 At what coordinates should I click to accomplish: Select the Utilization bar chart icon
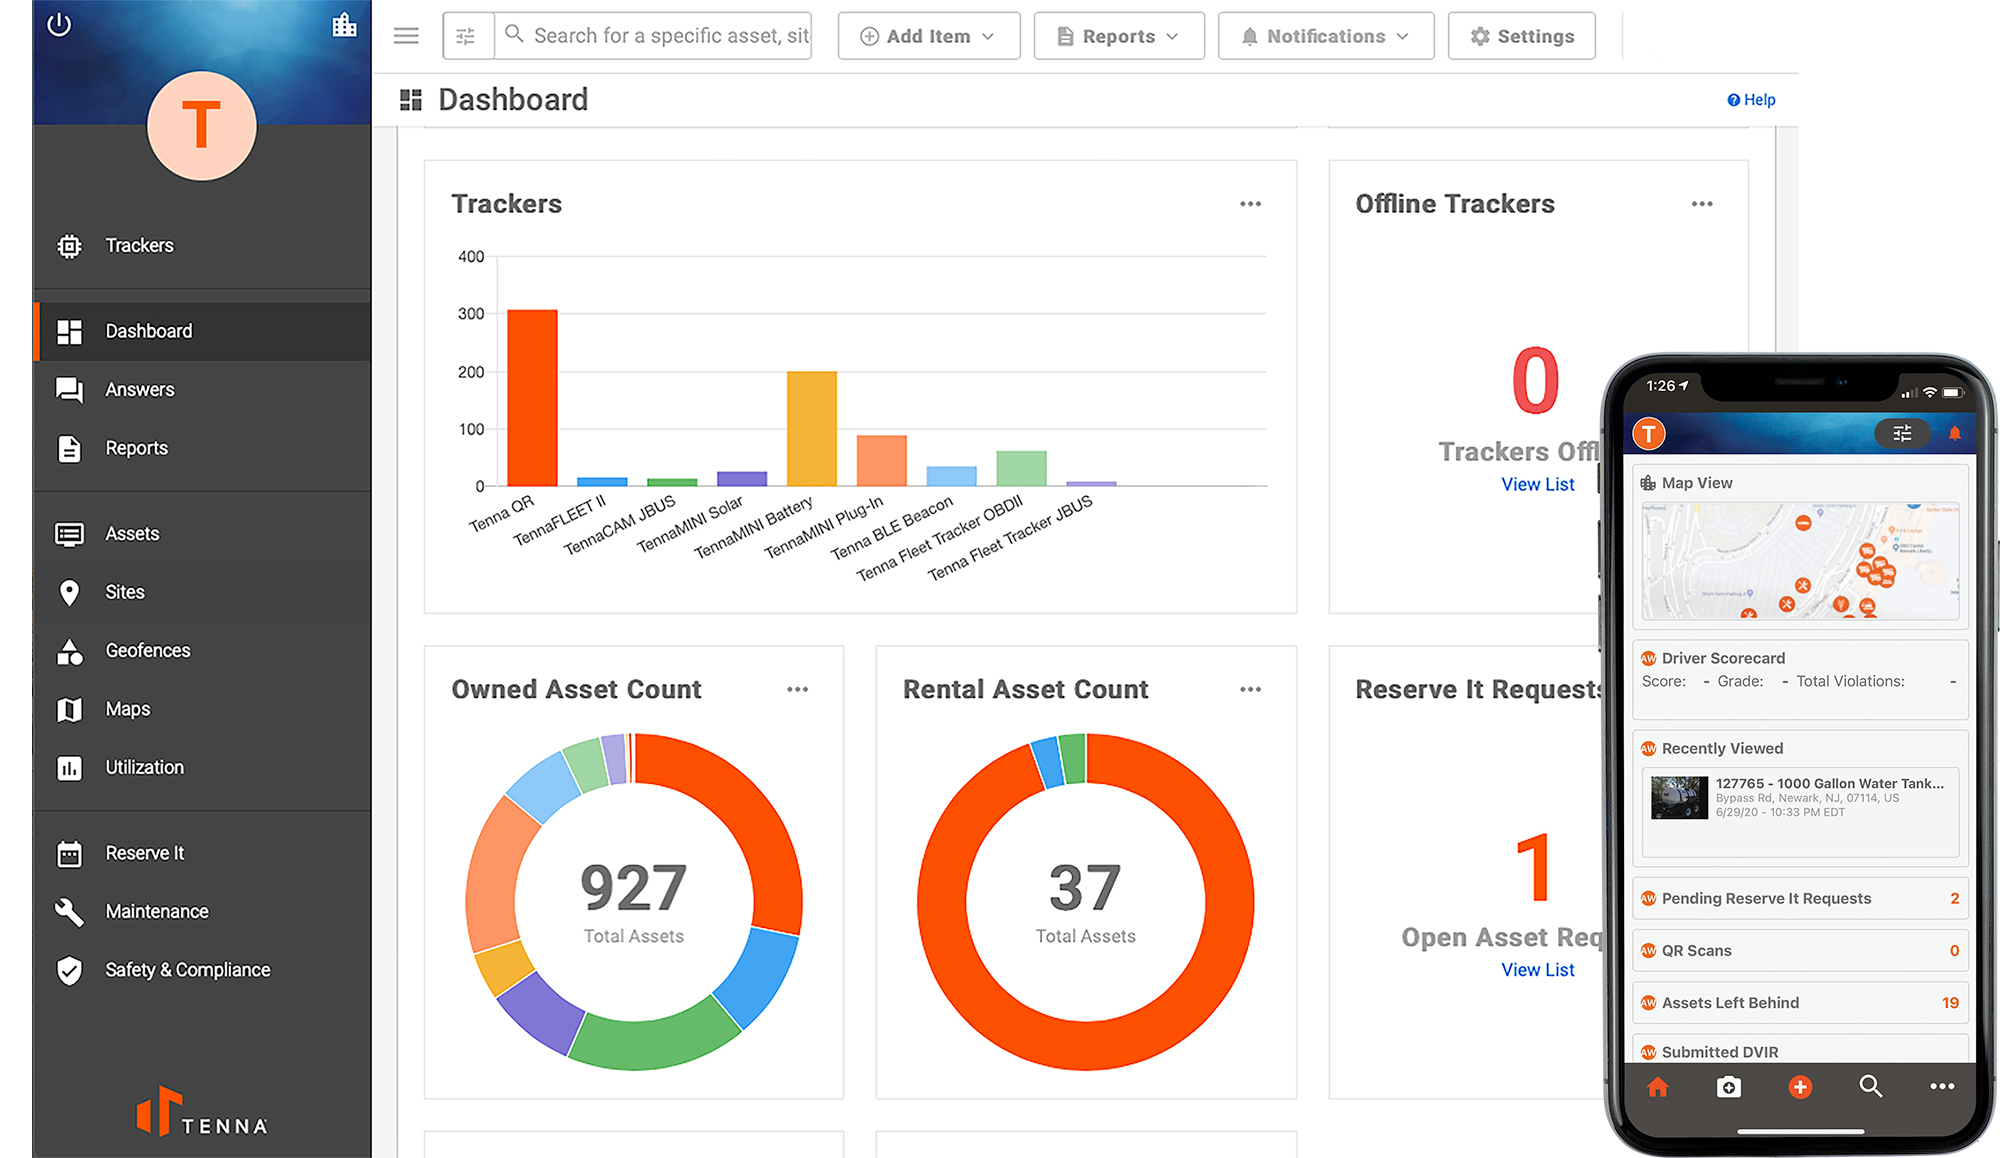coord(69,768)
